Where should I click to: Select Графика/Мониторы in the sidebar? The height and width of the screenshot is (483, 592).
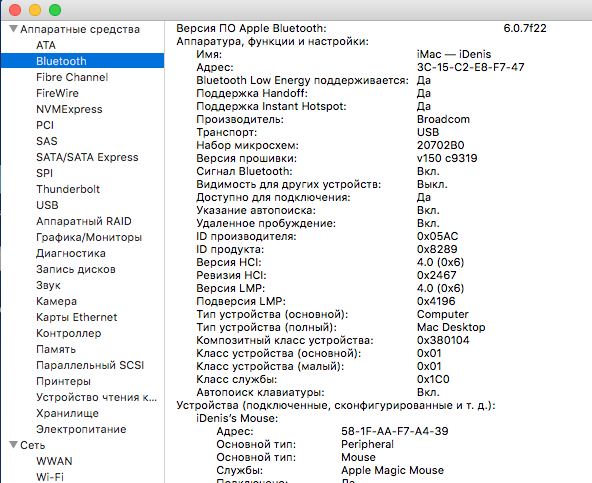(x=89, y=237)
